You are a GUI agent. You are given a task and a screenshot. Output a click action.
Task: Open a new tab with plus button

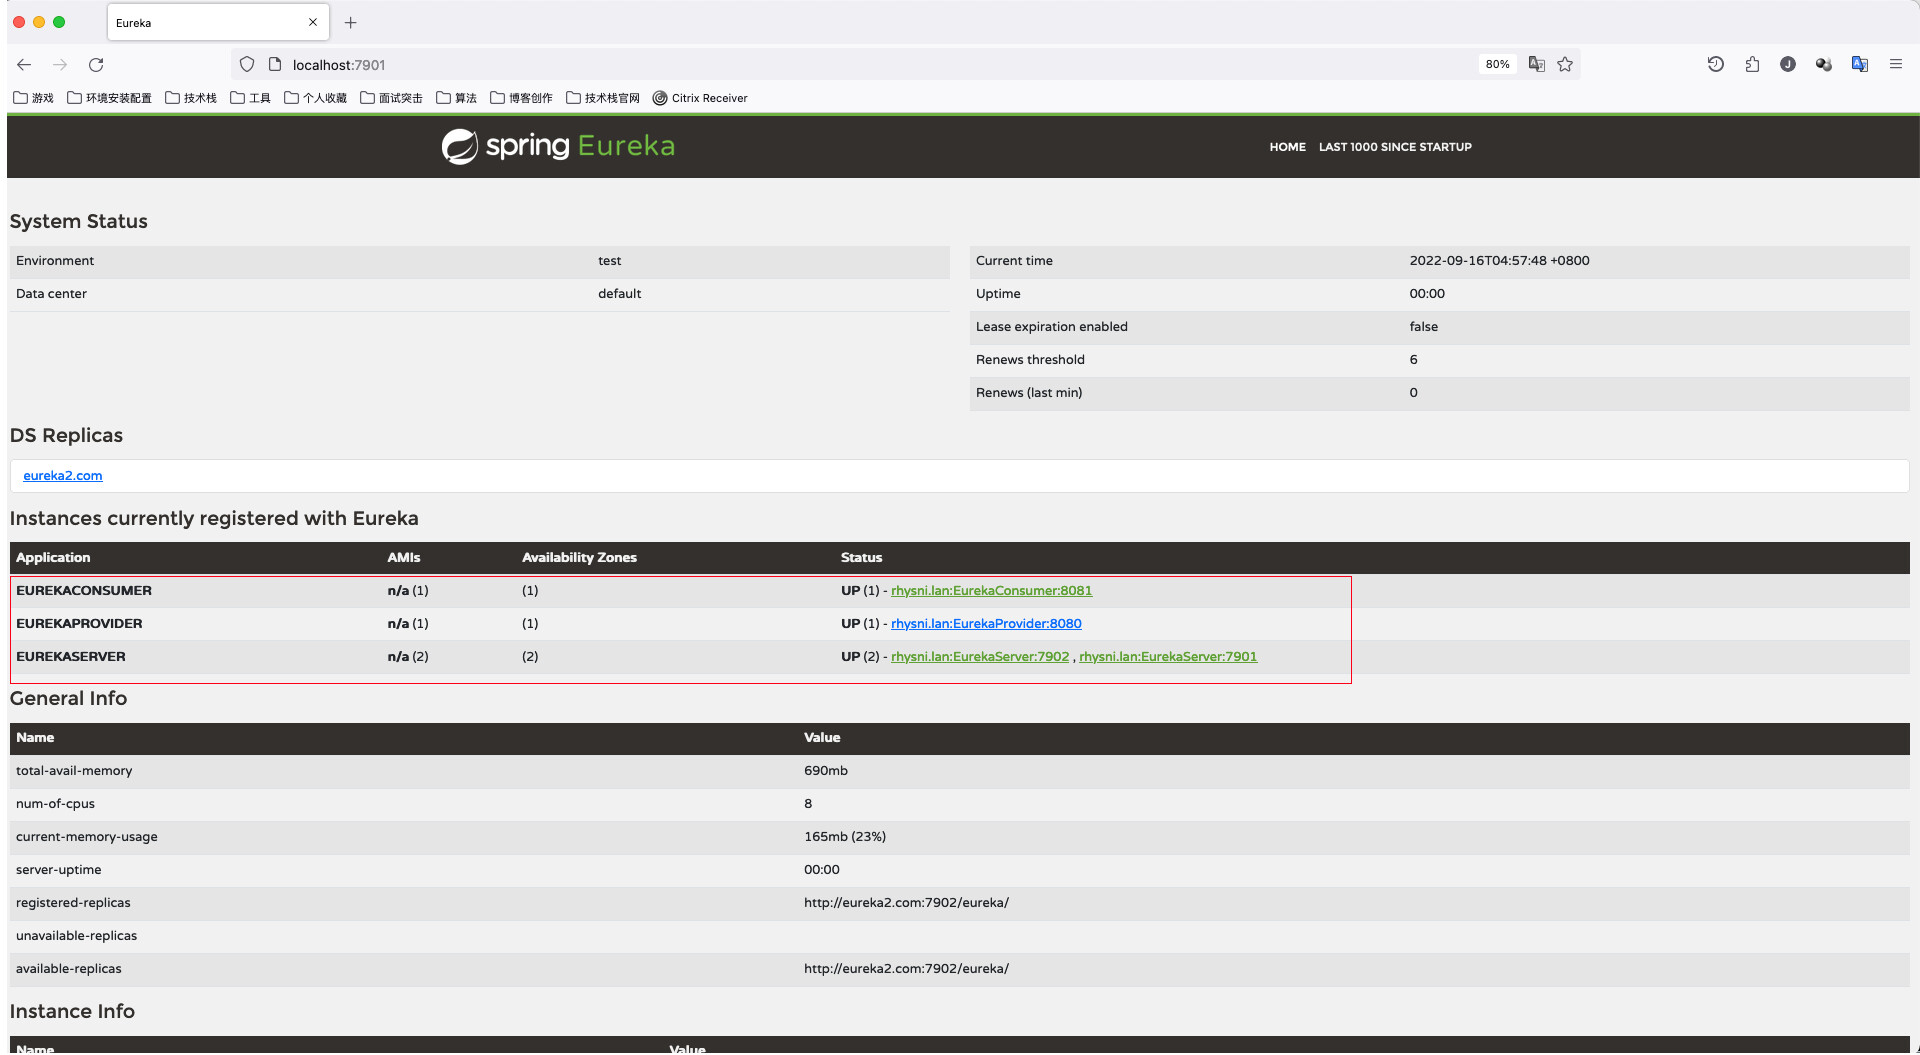click(350, 23)
